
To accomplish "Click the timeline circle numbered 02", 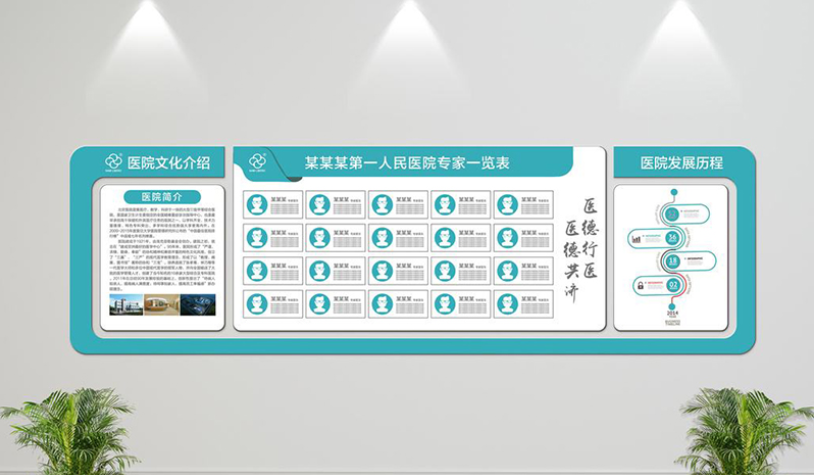I will tap(673, 286).
